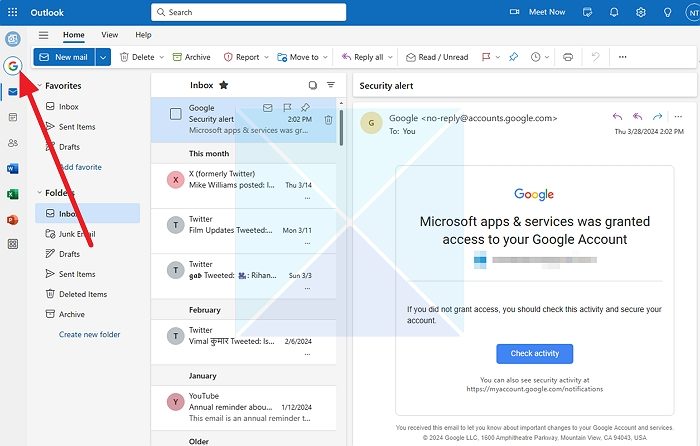Click the Check activity button

(x=534, y=354)
